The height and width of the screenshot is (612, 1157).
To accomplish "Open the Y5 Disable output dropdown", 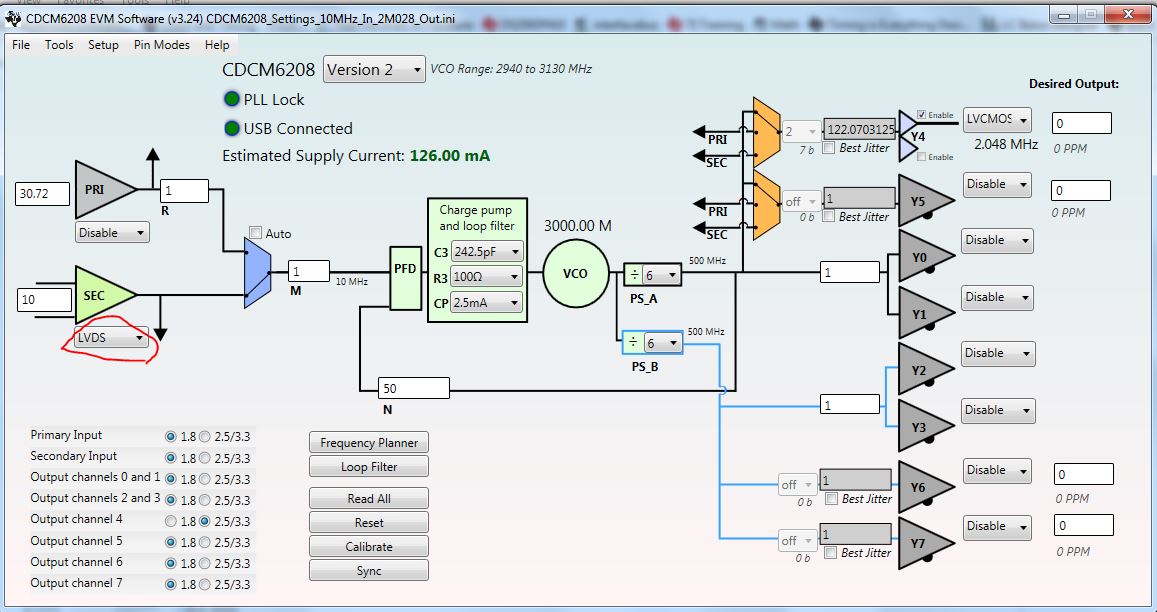I will point(998,184).
